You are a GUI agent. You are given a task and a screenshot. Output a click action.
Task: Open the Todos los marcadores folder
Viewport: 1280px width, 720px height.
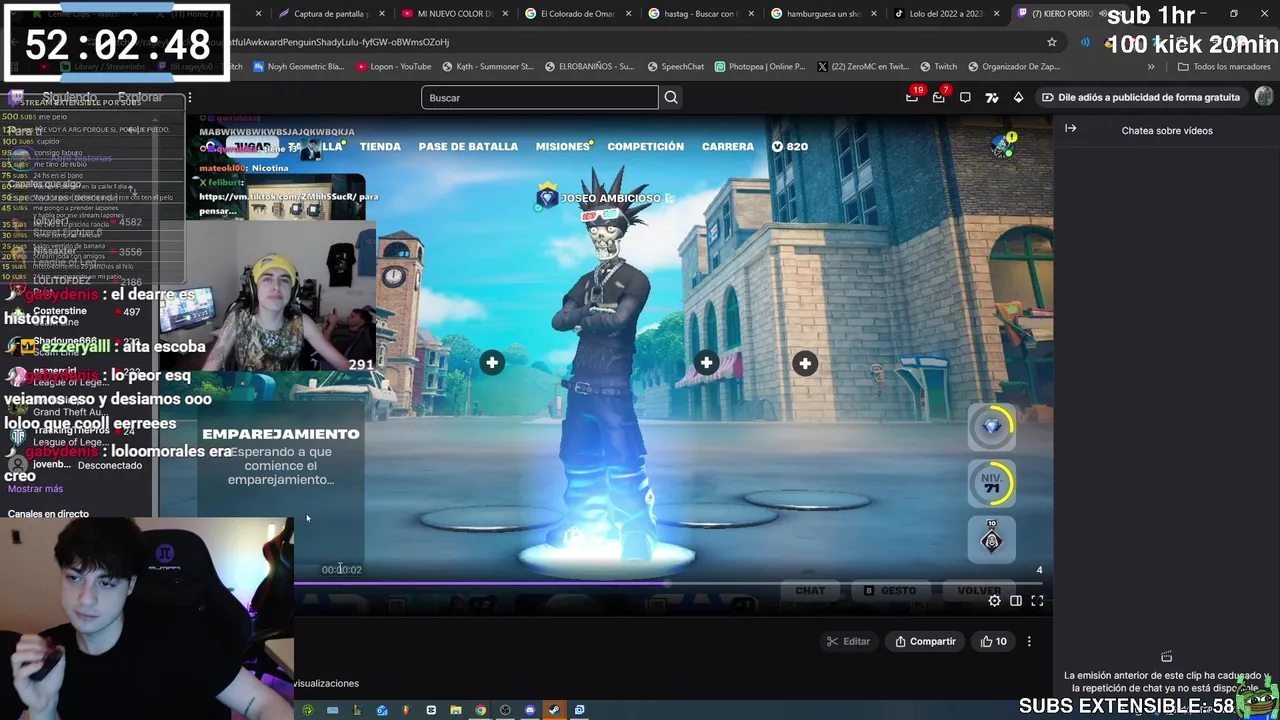point(1224,67)
